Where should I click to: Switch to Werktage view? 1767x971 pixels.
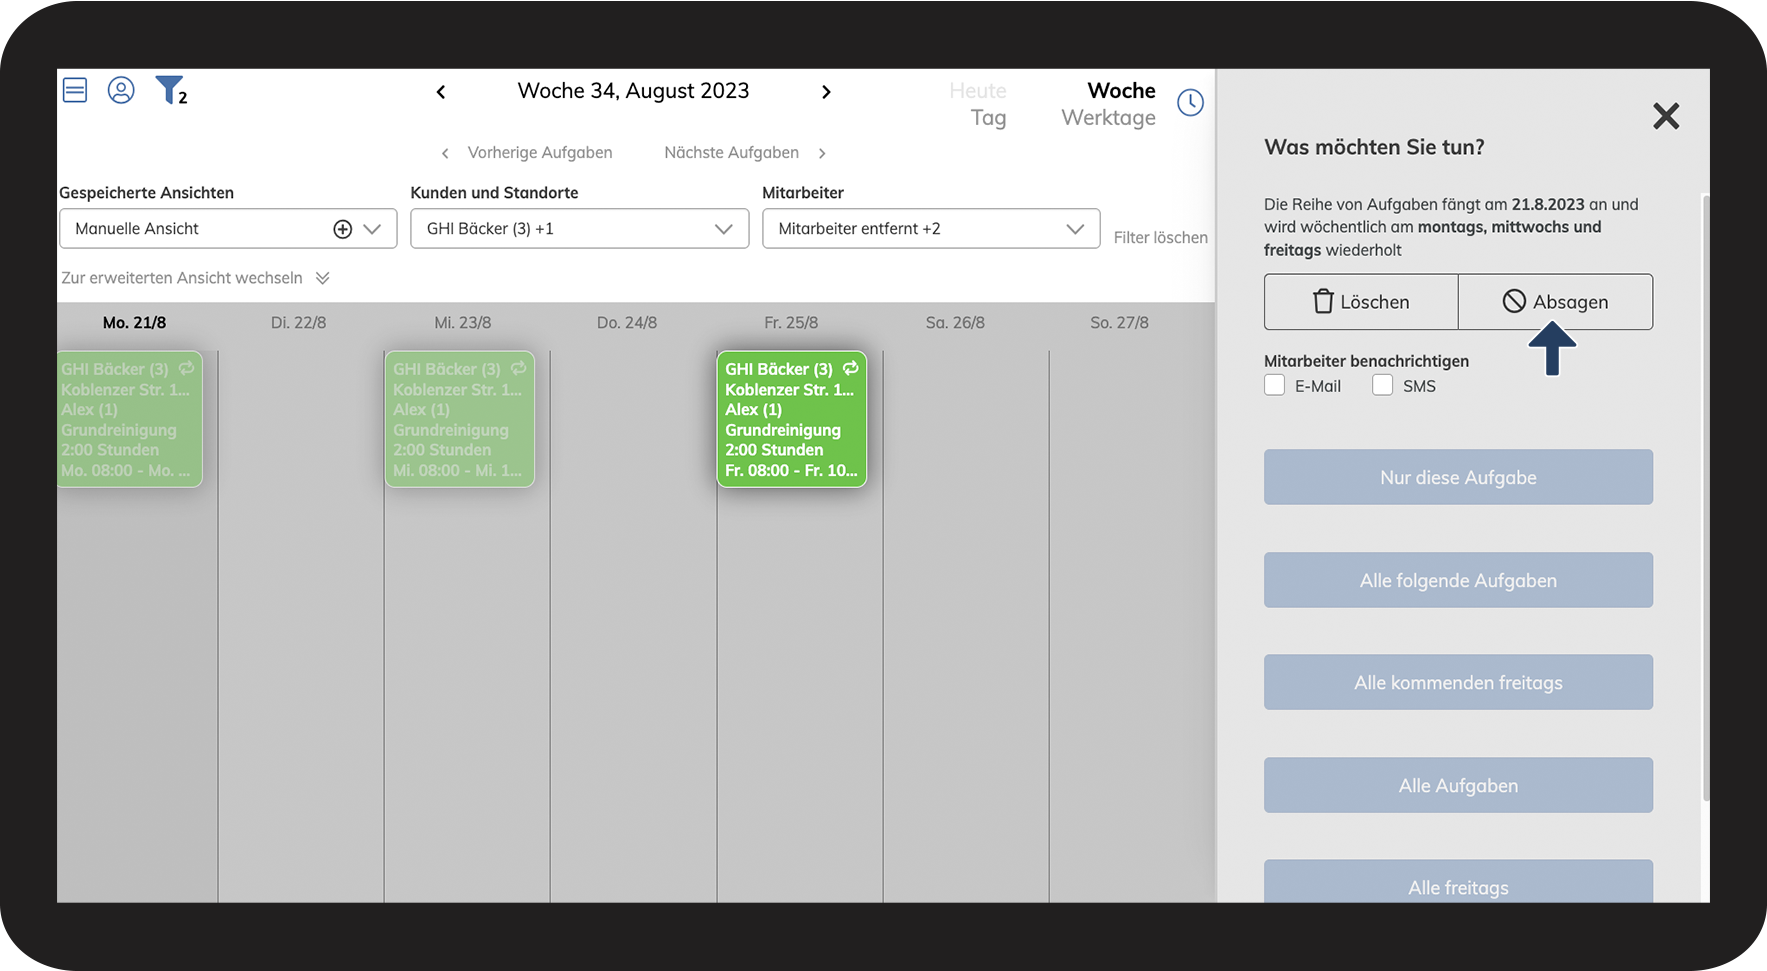coord(1108,118)
